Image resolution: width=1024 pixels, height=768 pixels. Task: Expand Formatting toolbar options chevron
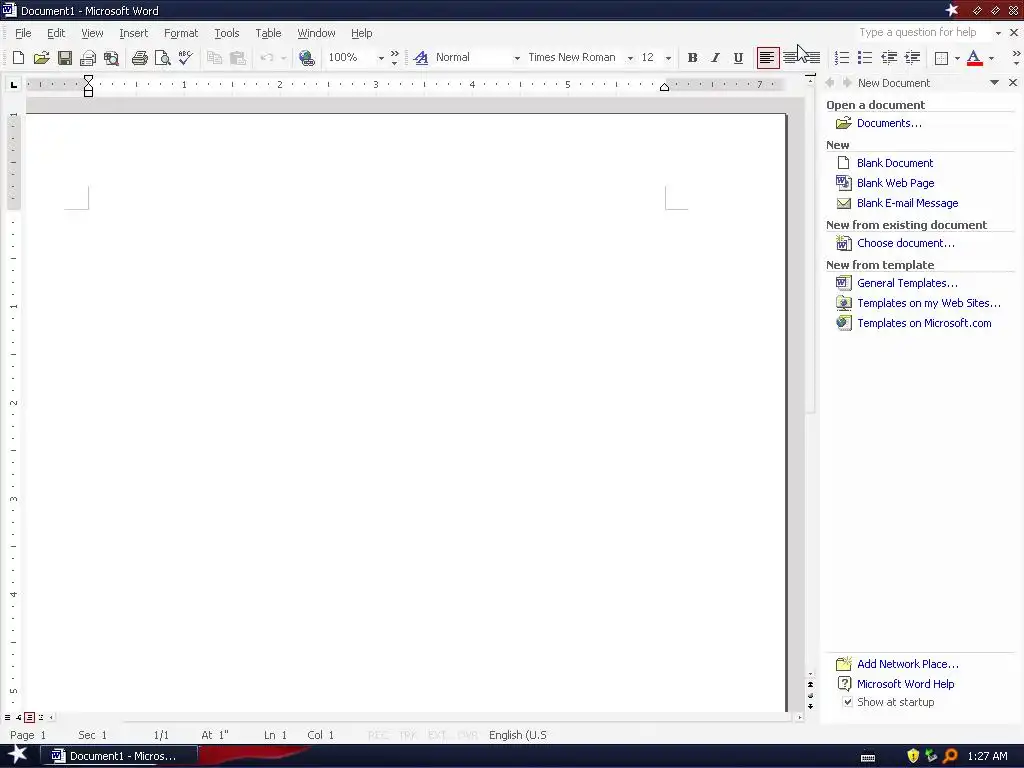click(1016, 57)
